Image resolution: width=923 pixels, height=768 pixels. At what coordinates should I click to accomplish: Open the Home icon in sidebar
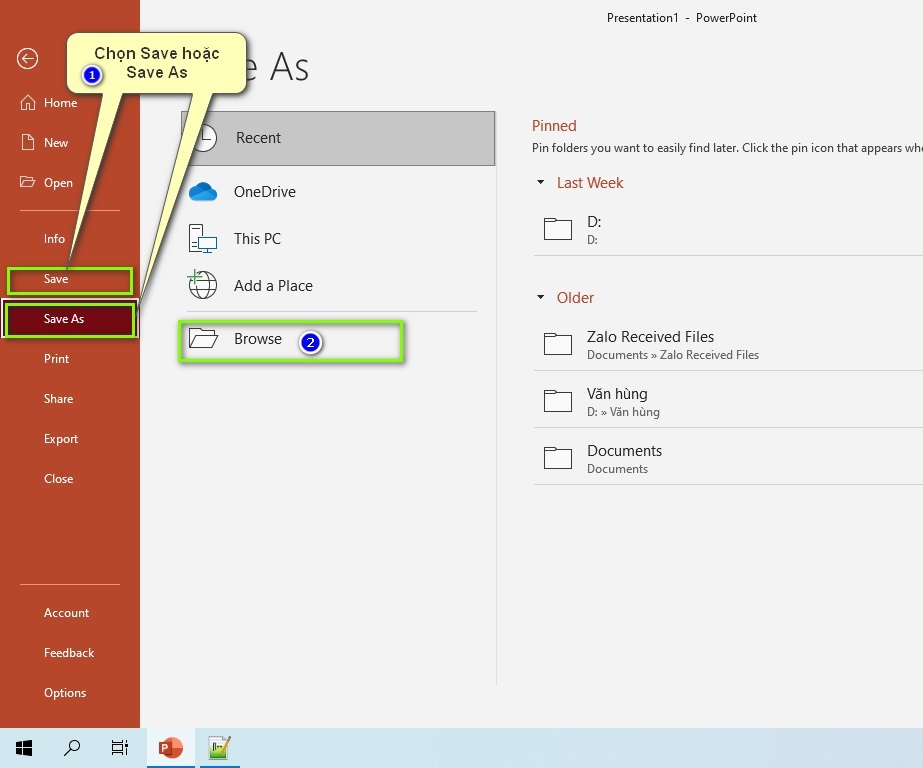click(28, 102)
